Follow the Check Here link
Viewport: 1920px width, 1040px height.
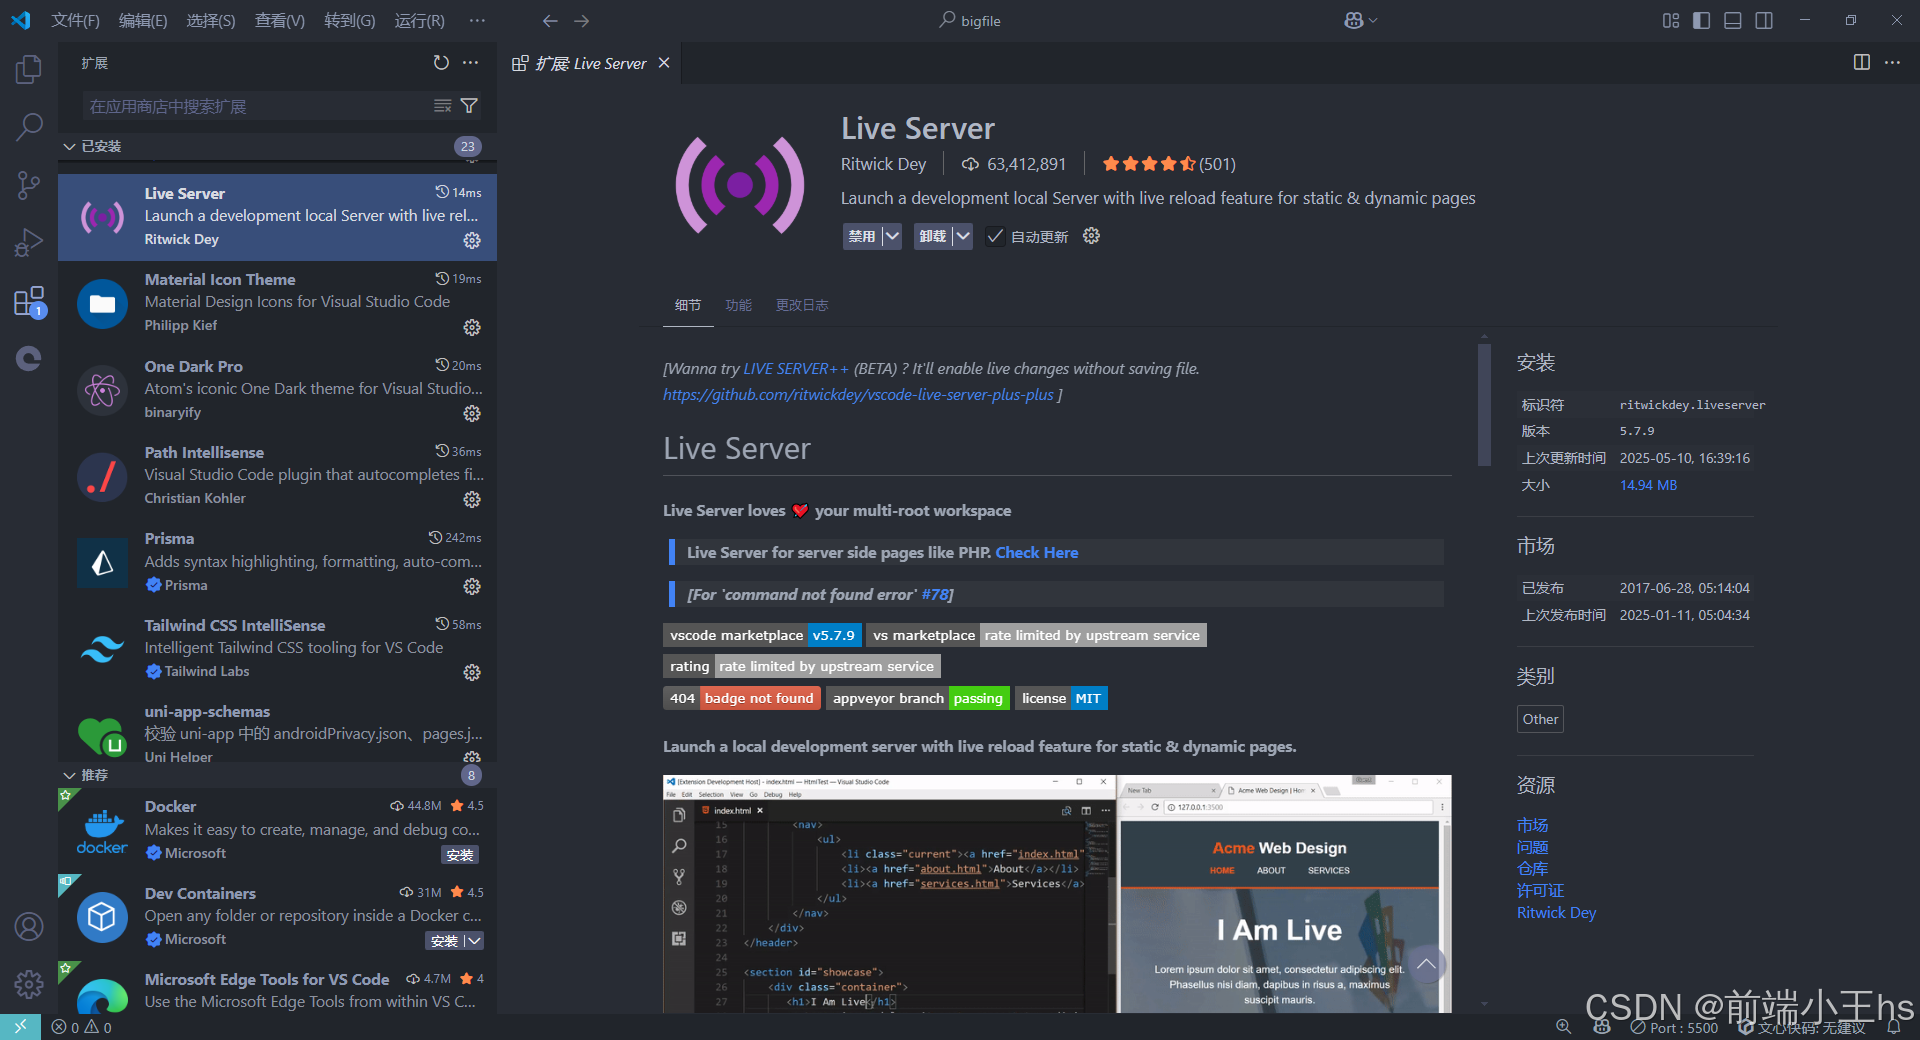tap(1037, 552)
